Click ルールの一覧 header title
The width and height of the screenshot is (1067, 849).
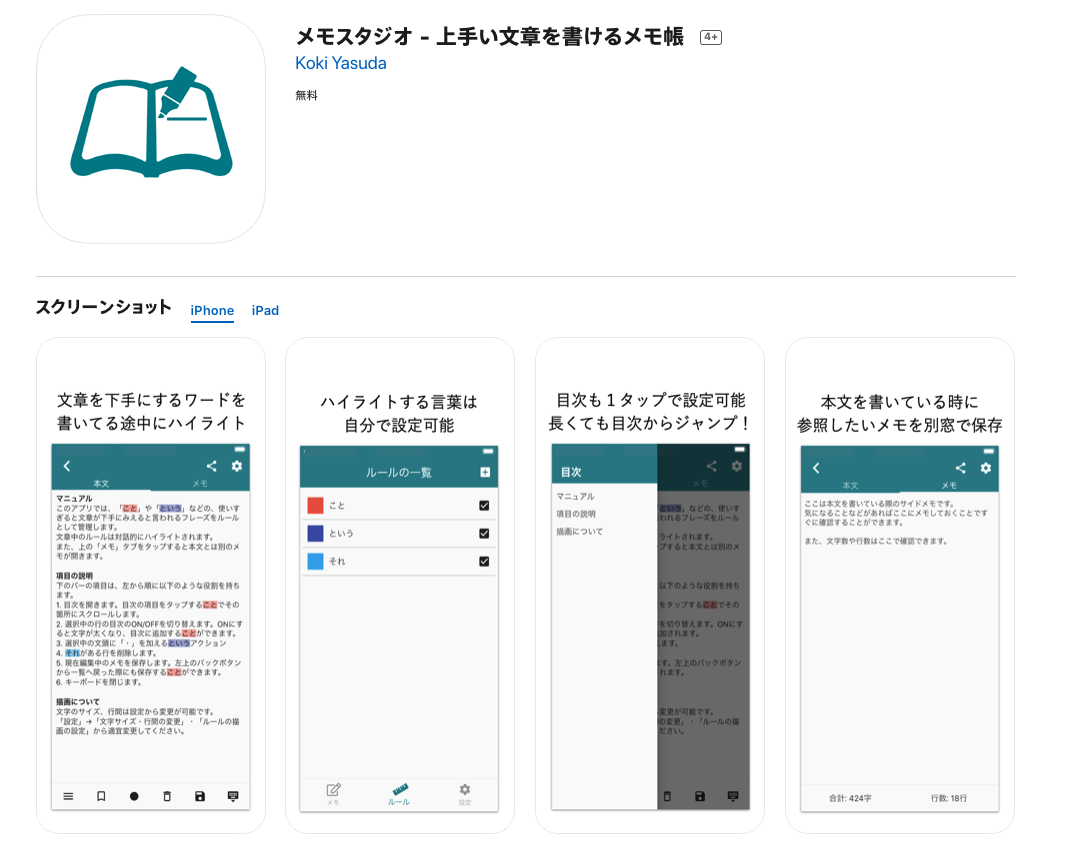point(399,472)
